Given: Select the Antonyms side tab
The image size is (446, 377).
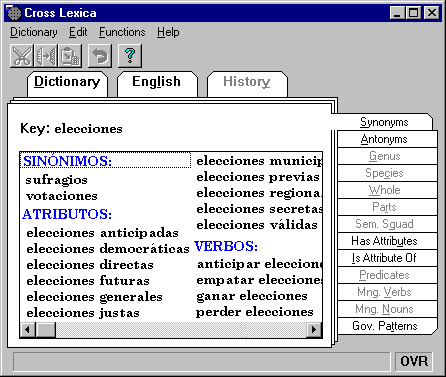Looking at the screenshot, I should (387, 139).
